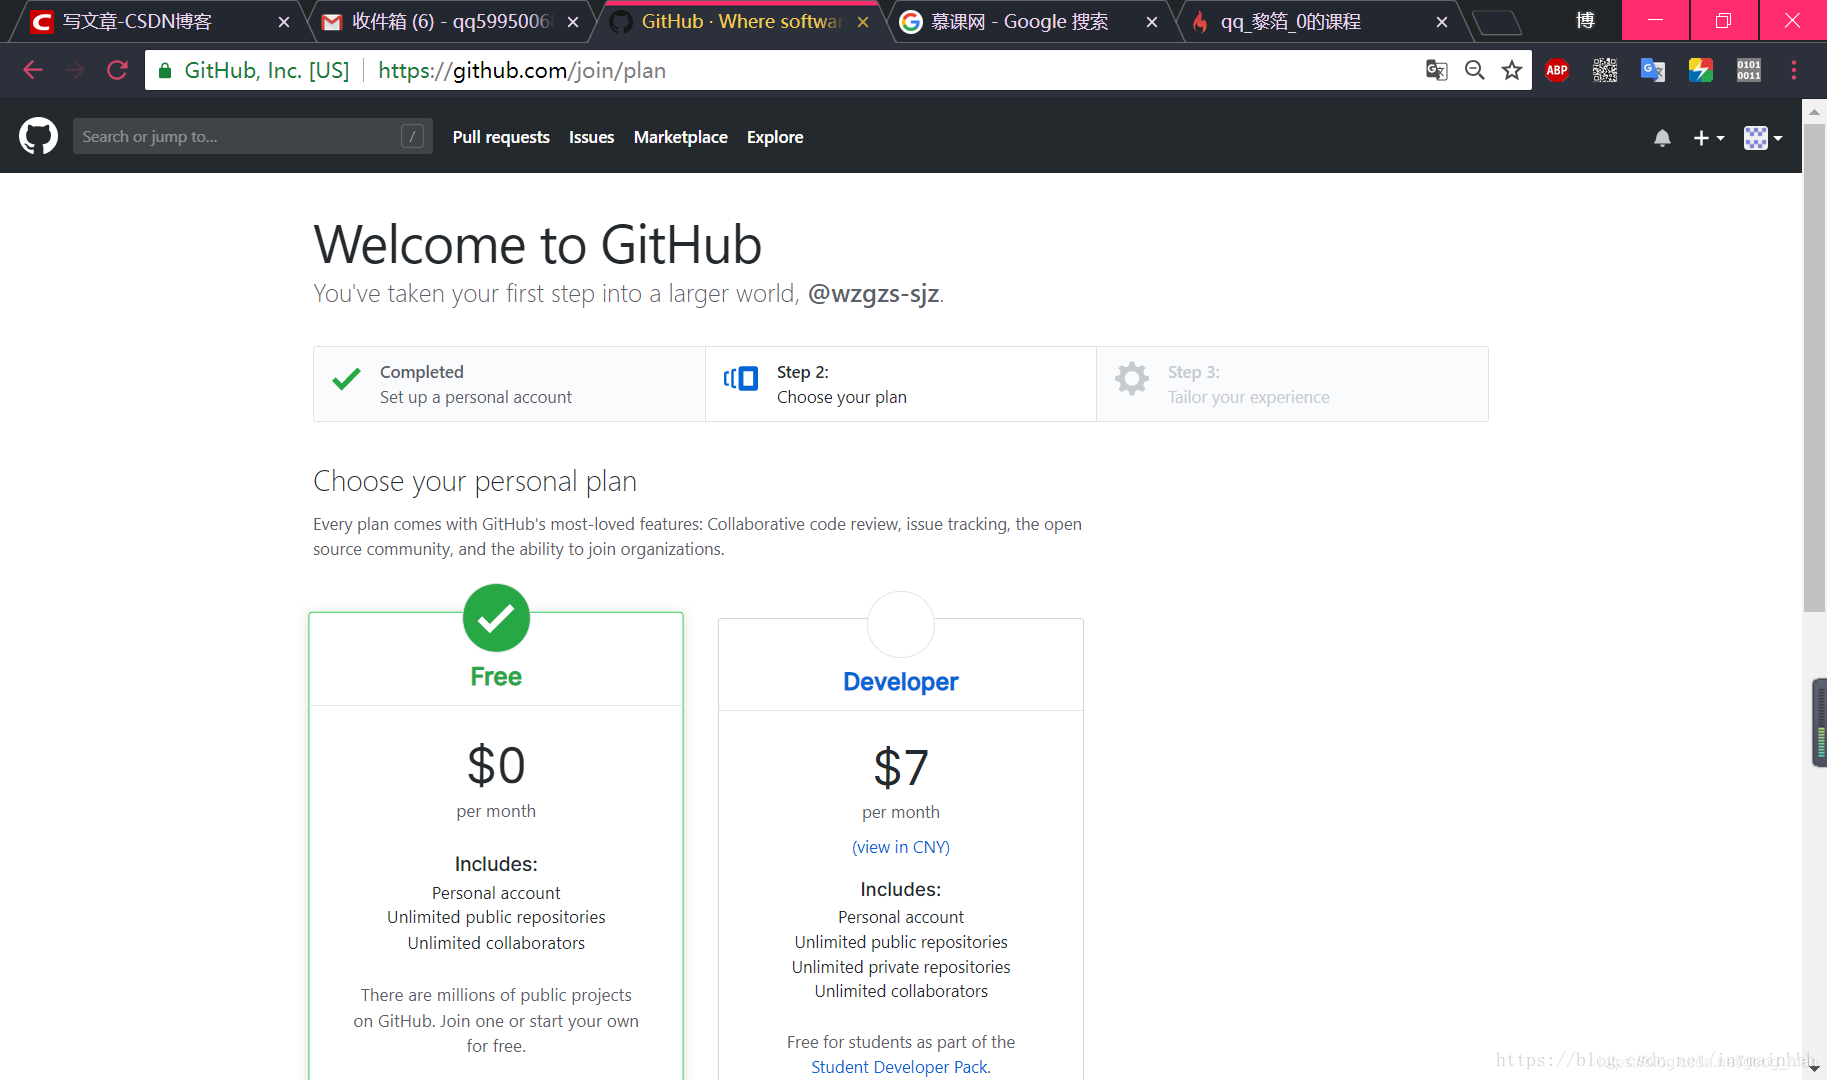This screenshot has height=1080, width=1827.
Task: Click the slash shortcut hint in search
Action: coord(412,136)
